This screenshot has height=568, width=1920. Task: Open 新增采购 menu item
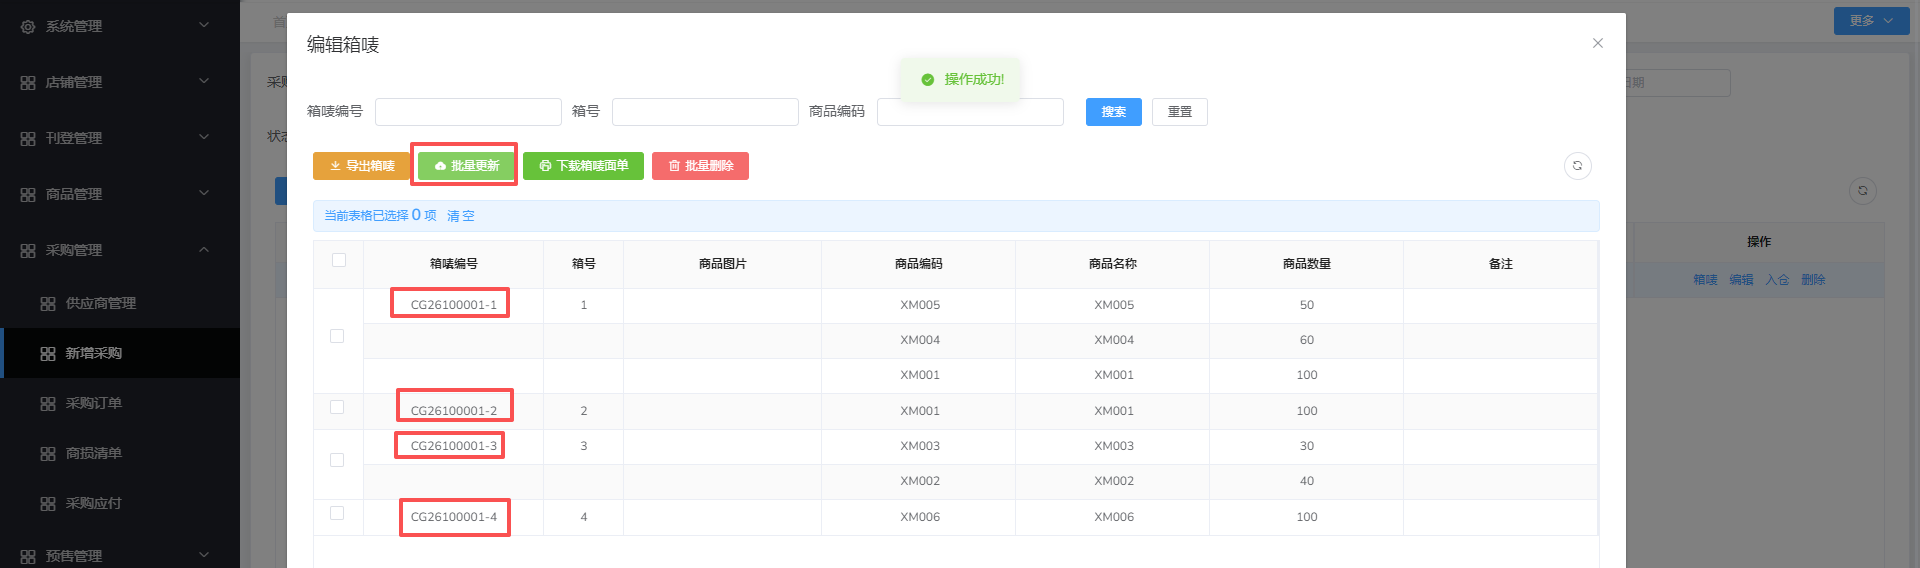(120, 353)
